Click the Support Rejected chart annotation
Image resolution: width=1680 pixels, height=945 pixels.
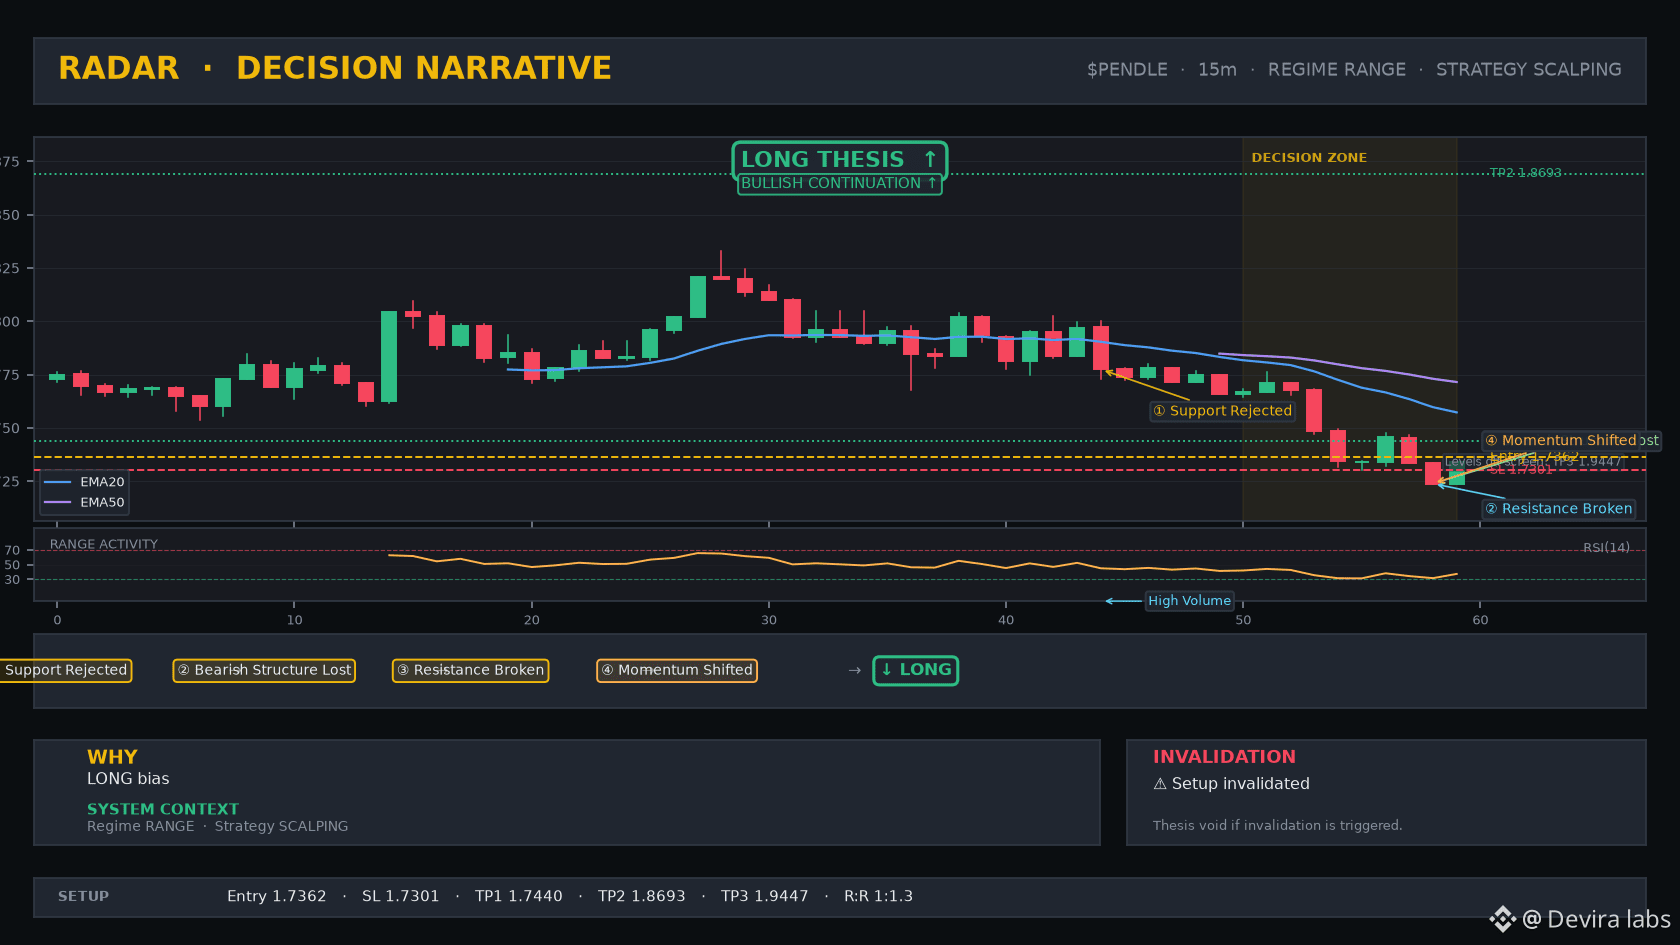tap(1222, 411)
